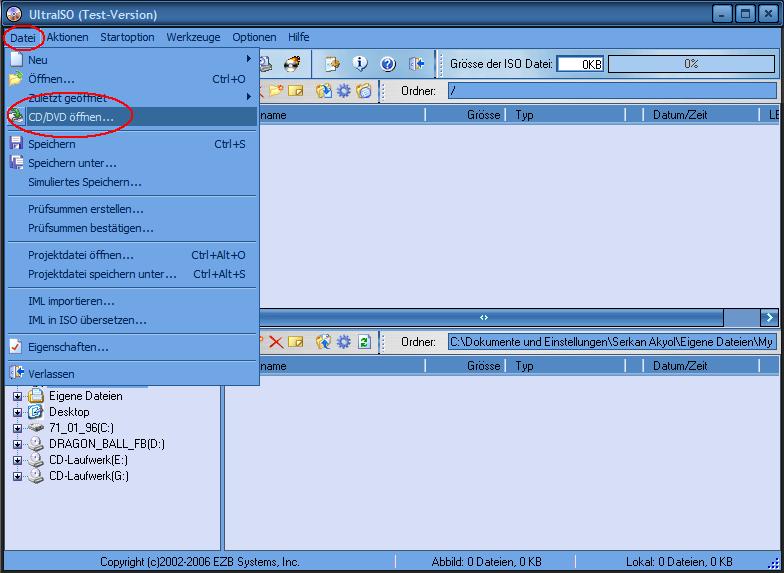Viewport: 784px width, 573px height.
Task: Select Projektdatei öffnen... entry
Action: [132, 255]
